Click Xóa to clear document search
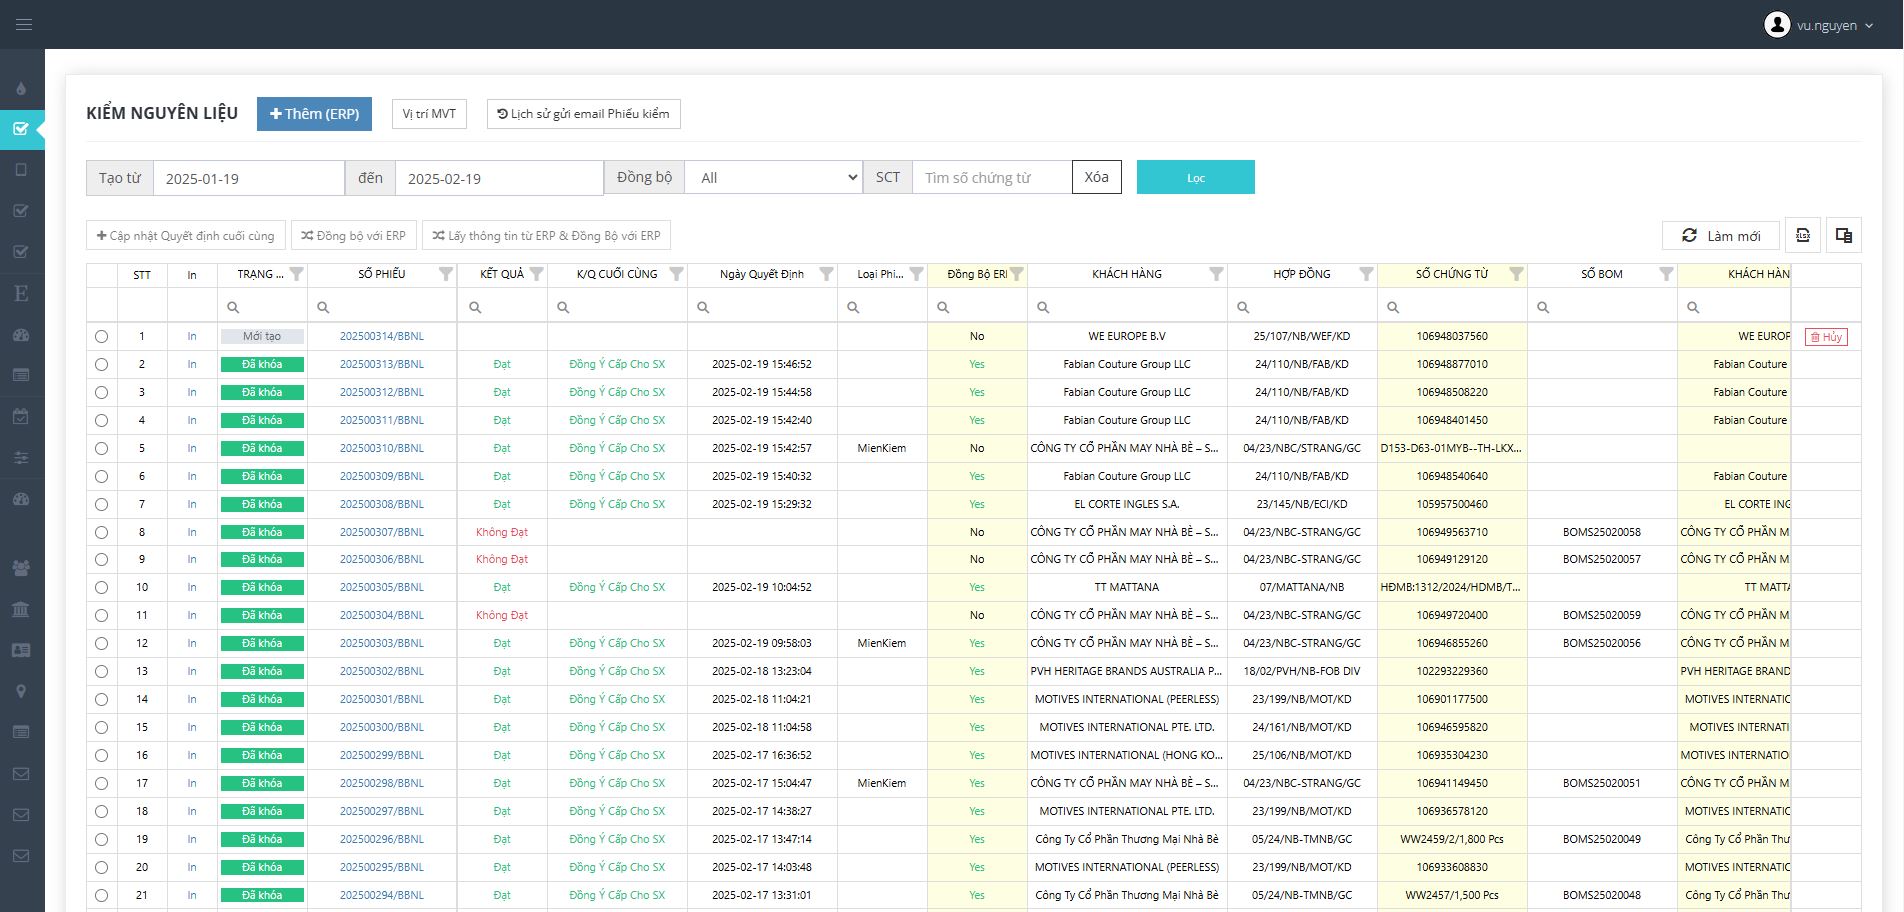The image size is (1904, 912). (1097, 177)
